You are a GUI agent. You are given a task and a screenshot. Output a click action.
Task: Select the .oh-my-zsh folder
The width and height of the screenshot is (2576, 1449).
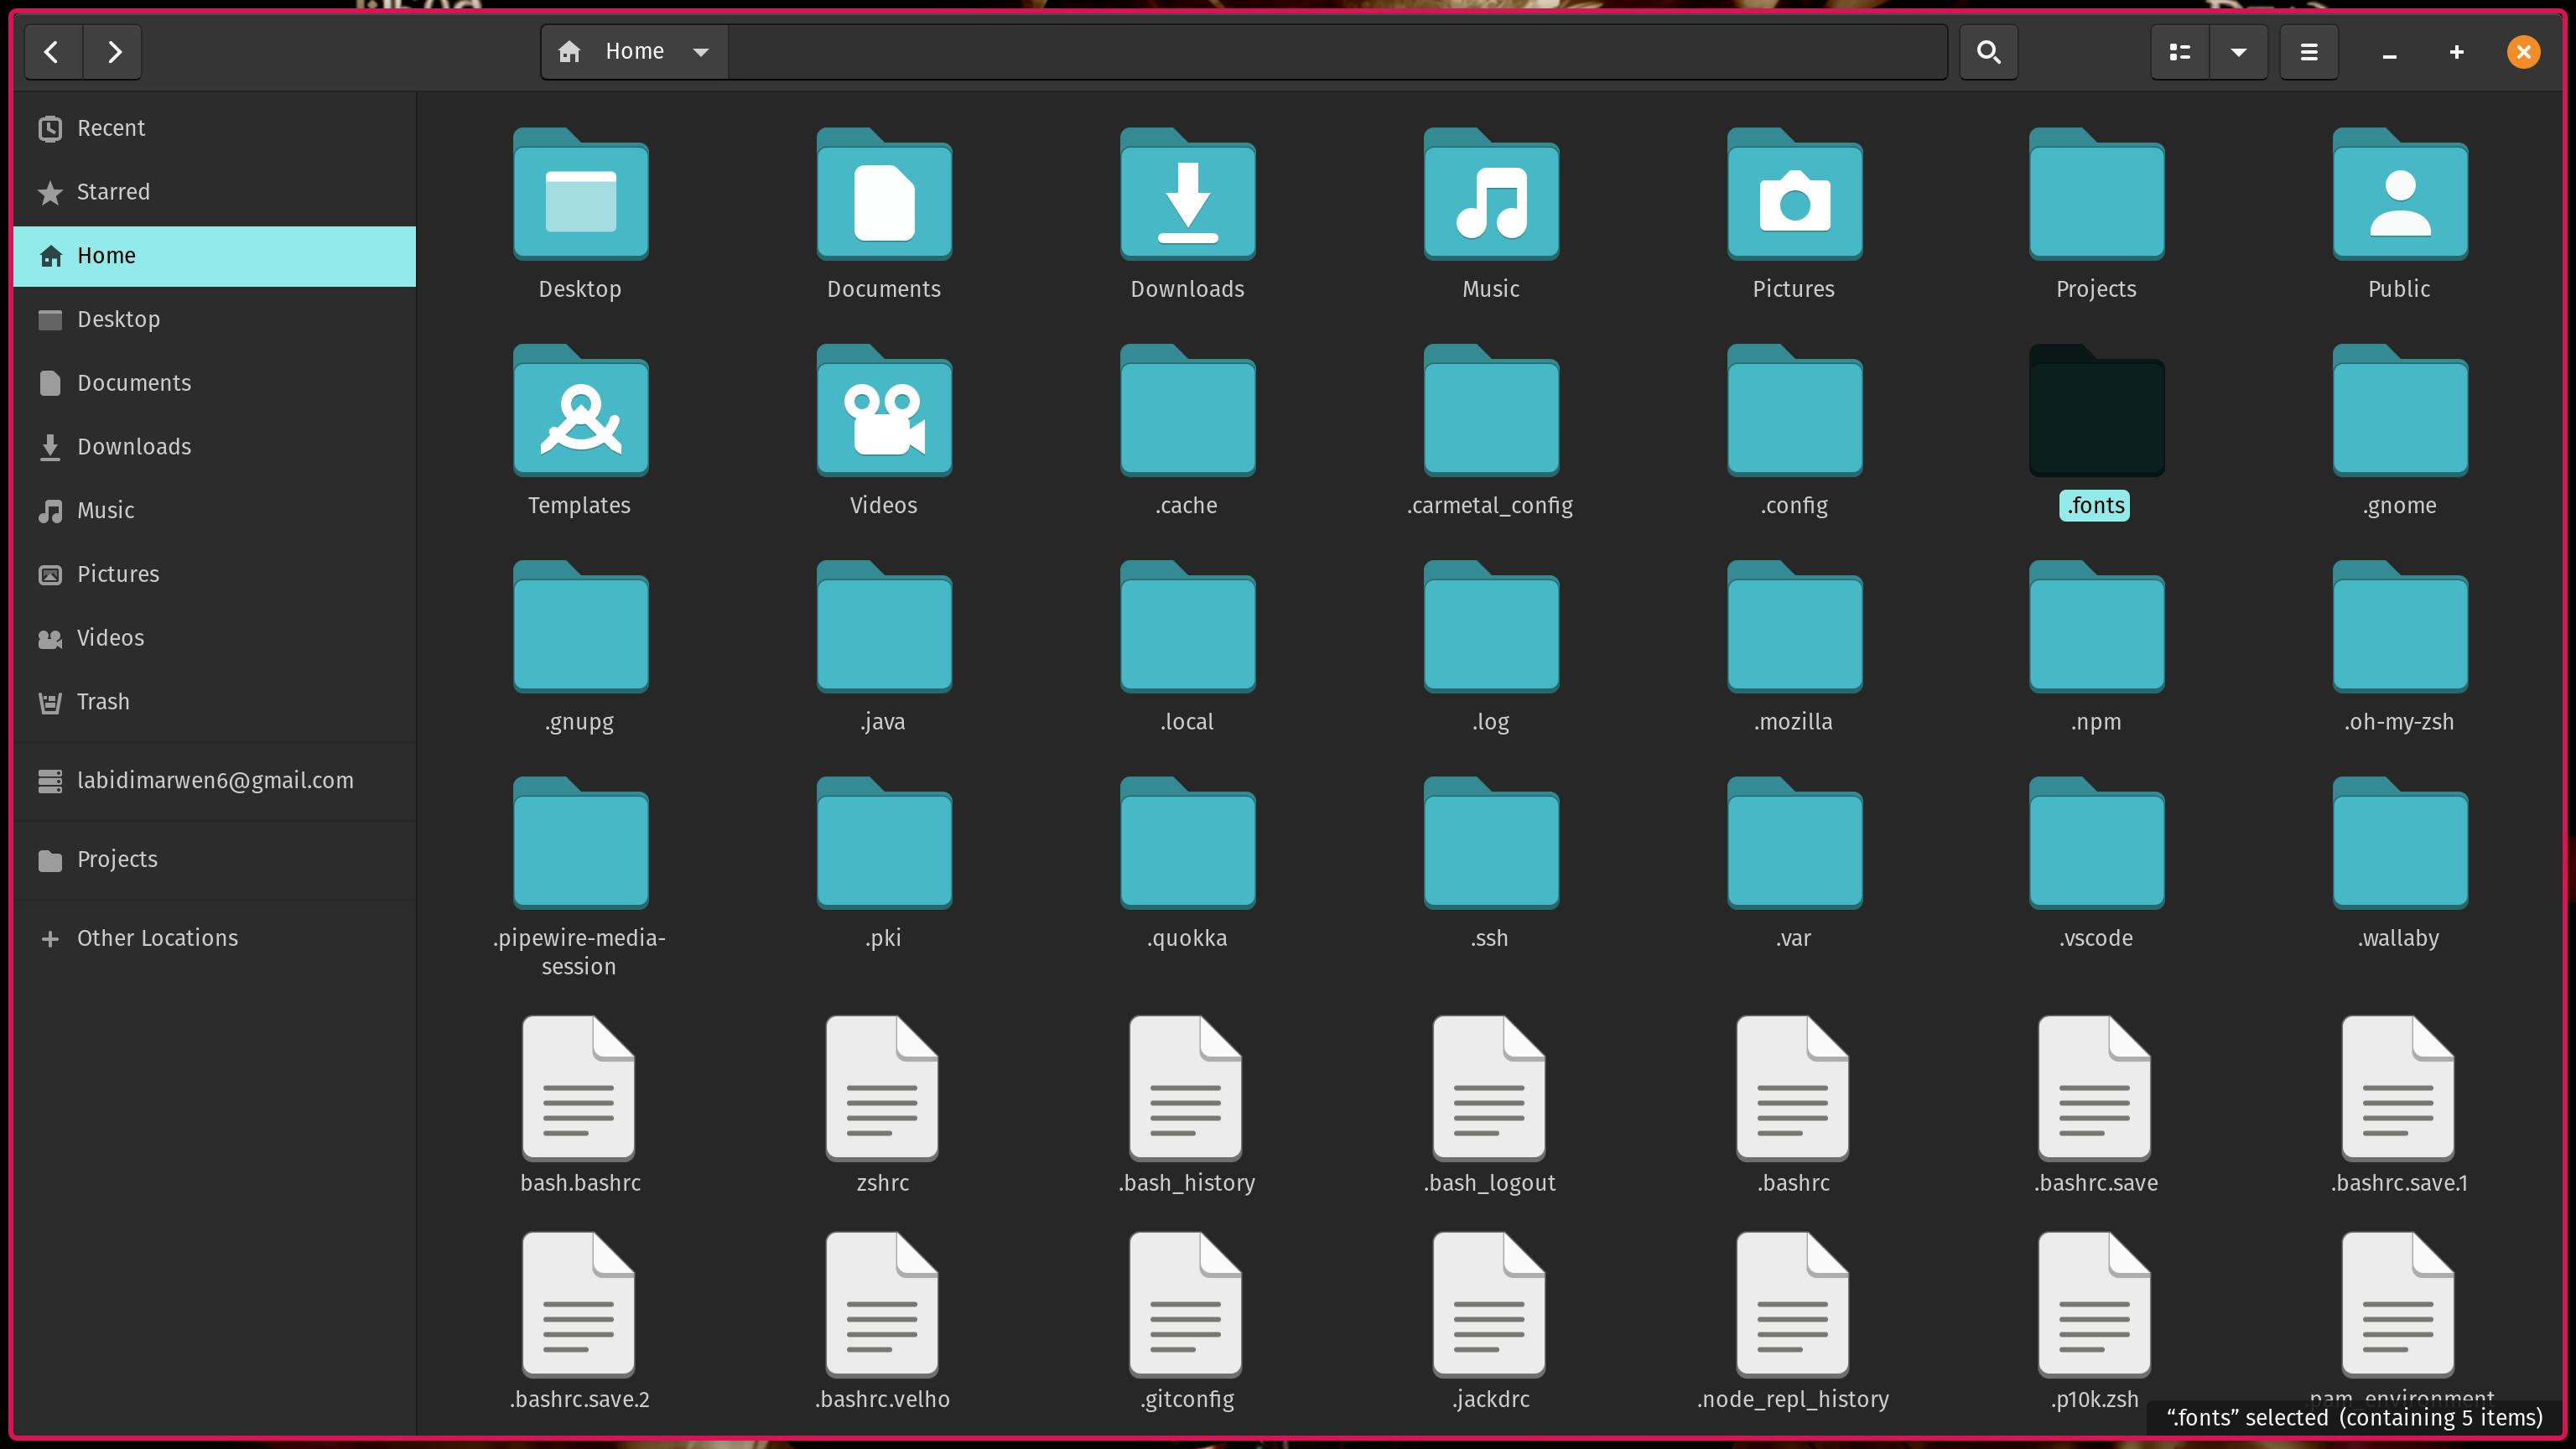(2400, 627)
